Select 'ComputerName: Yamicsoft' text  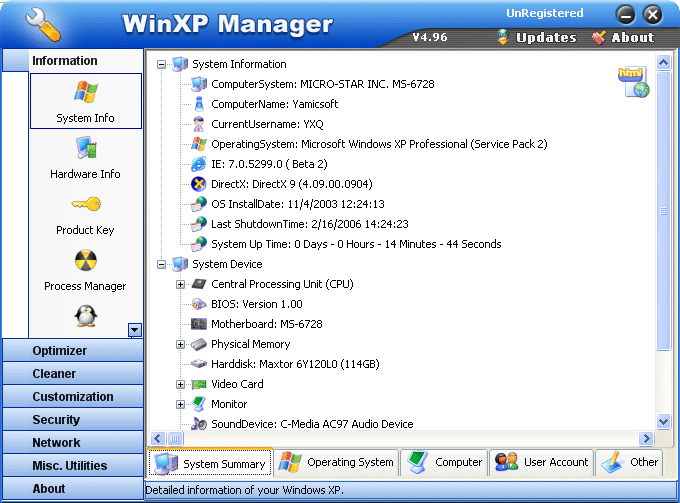pyautogui.click(x=275, y=104)
